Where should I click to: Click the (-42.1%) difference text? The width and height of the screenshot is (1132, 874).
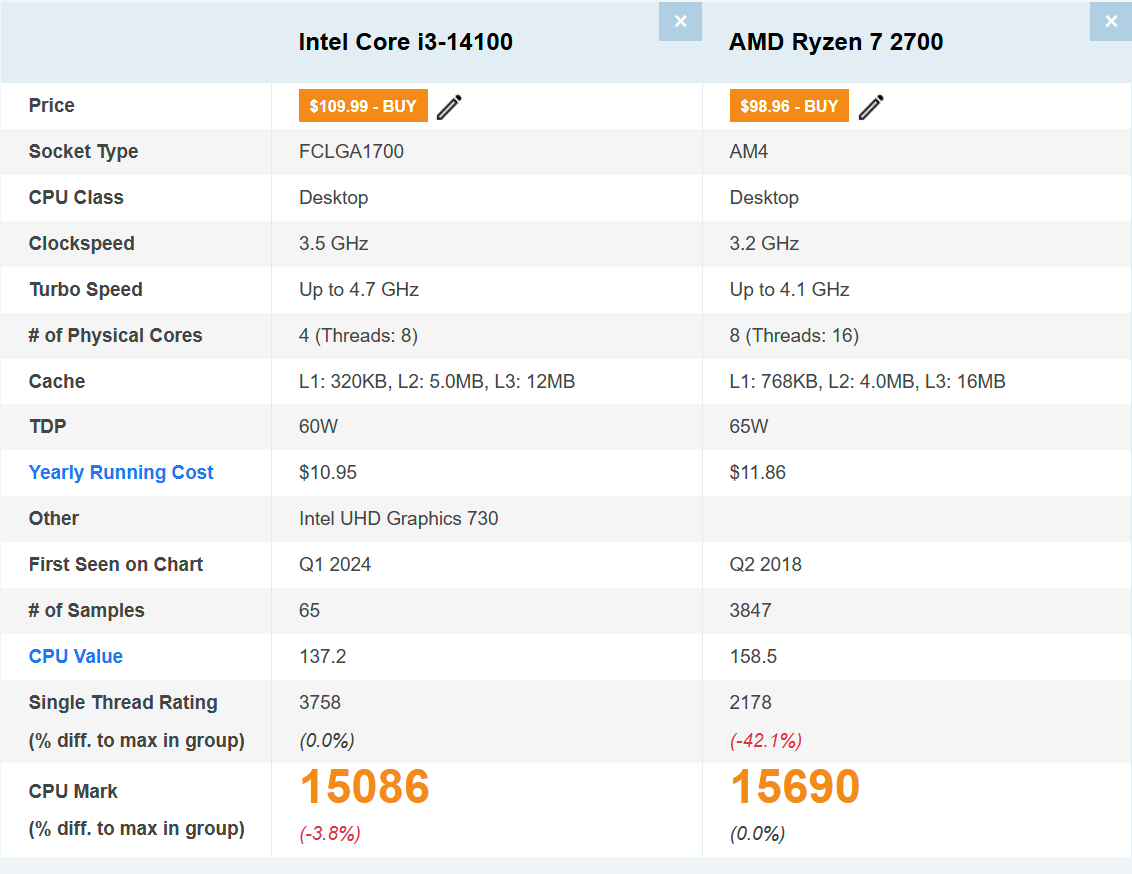pyautogui.click(x=765, y=740)
